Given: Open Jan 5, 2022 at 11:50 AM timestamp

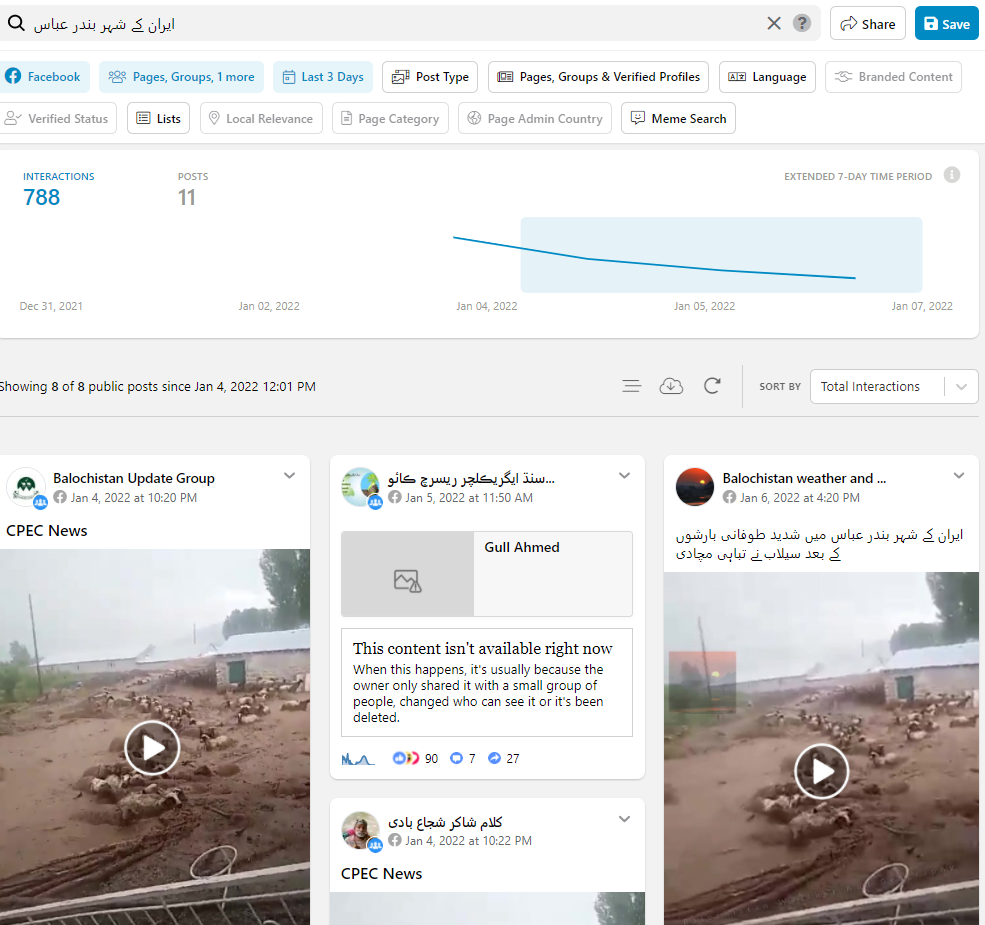Looking at the screenshot, I should 469,498.
